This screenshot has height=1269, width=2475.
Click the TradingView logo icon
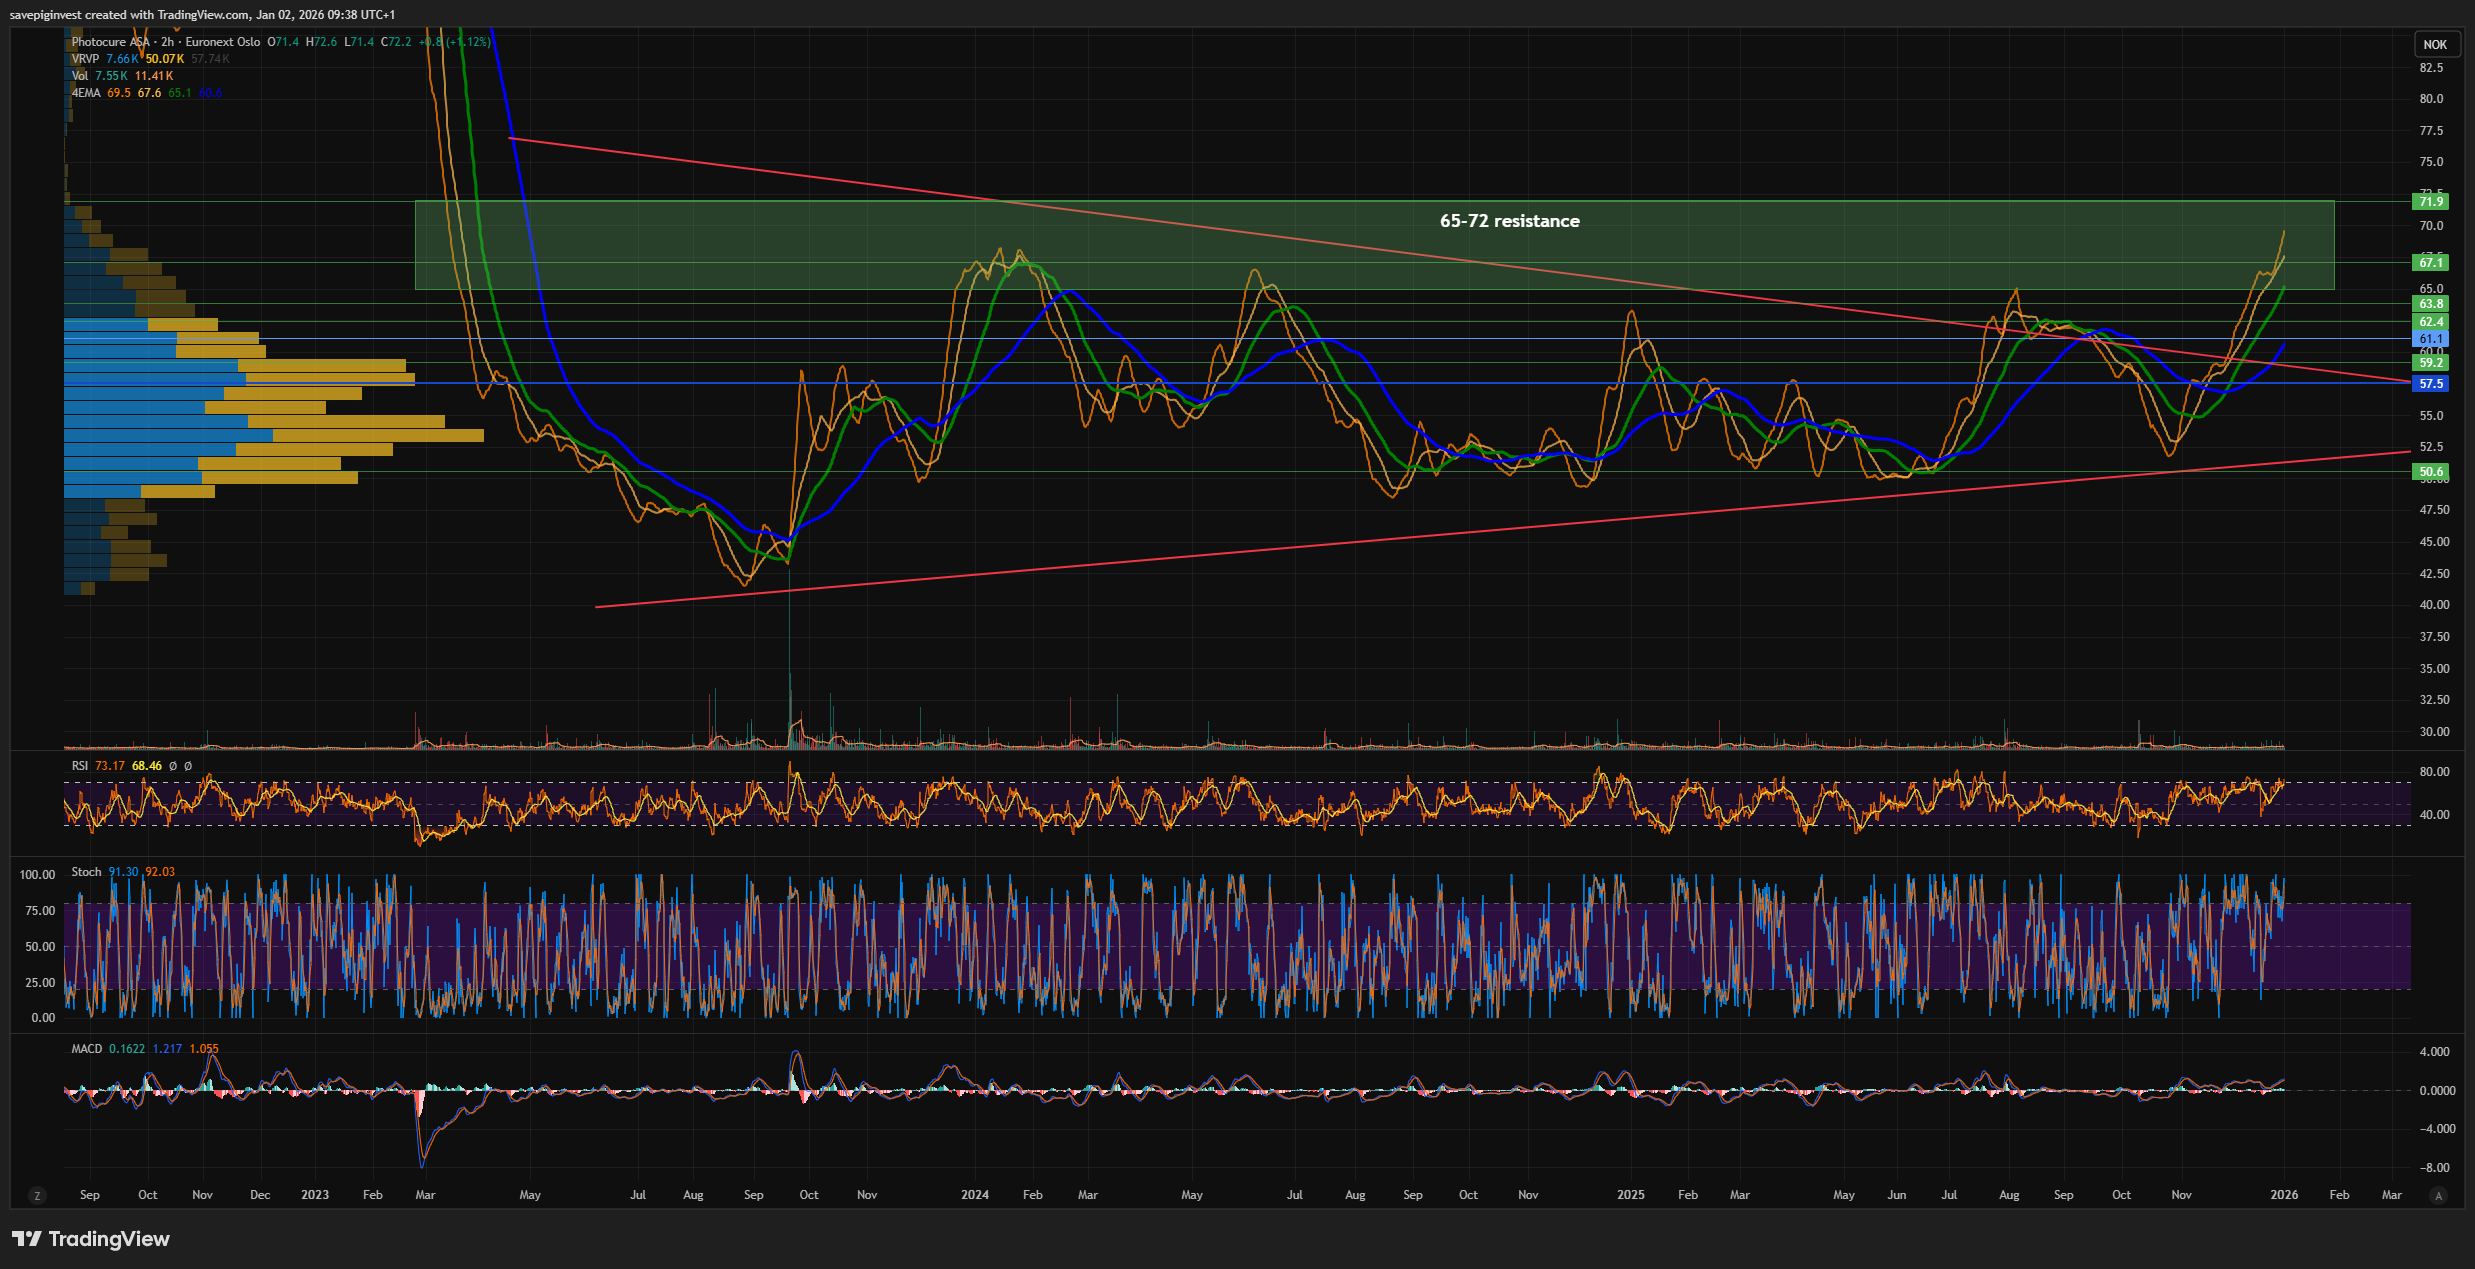[26, 1239]
